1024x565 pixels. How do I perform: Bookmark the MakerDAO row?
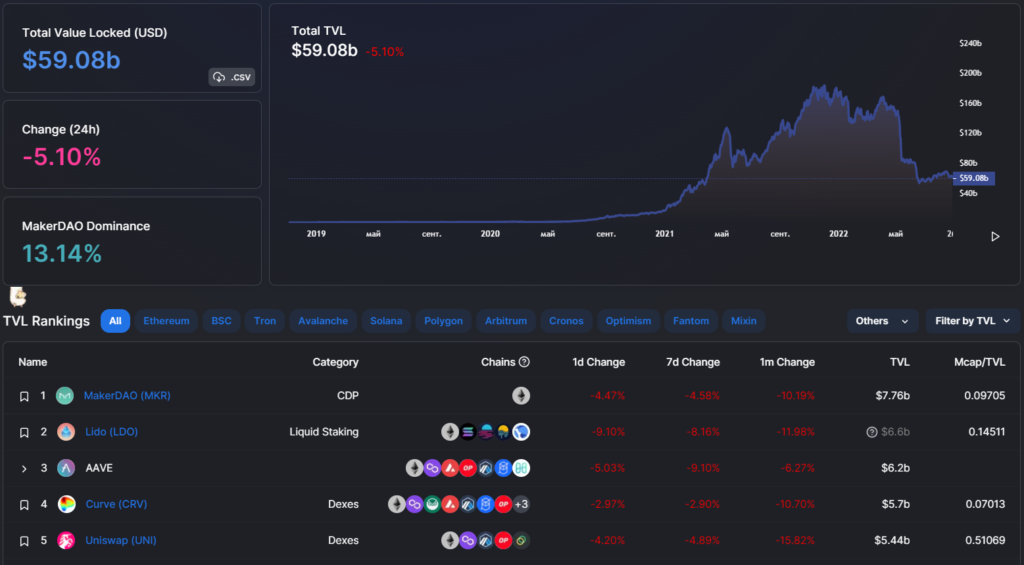pyautogui.click(x=24, y=396)
